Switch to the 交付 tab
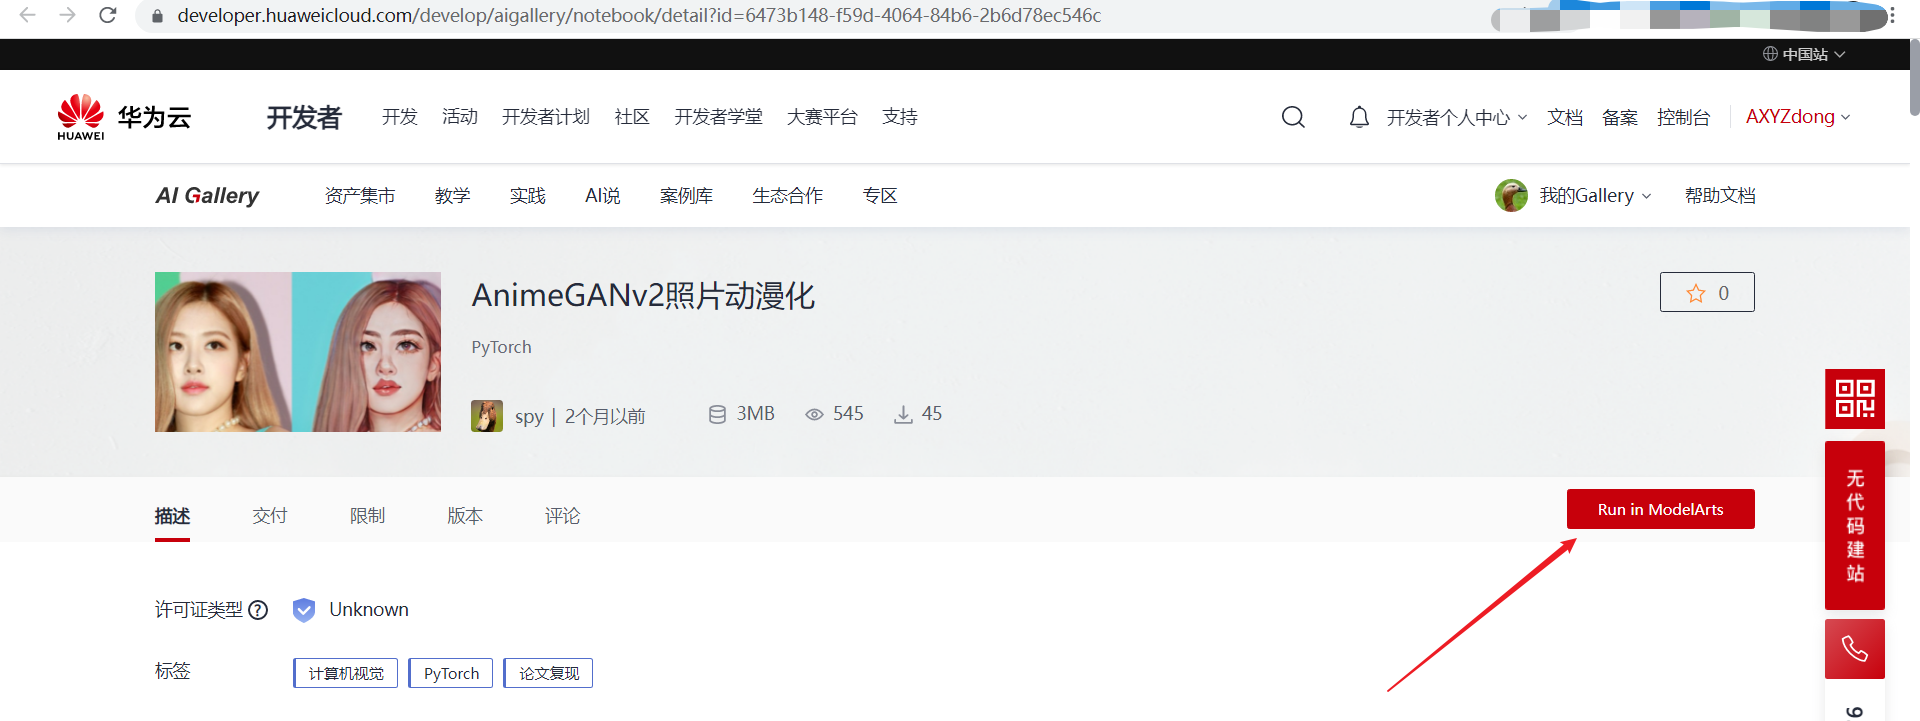The height and width of the screenshot is (721, 1920). 270,516
